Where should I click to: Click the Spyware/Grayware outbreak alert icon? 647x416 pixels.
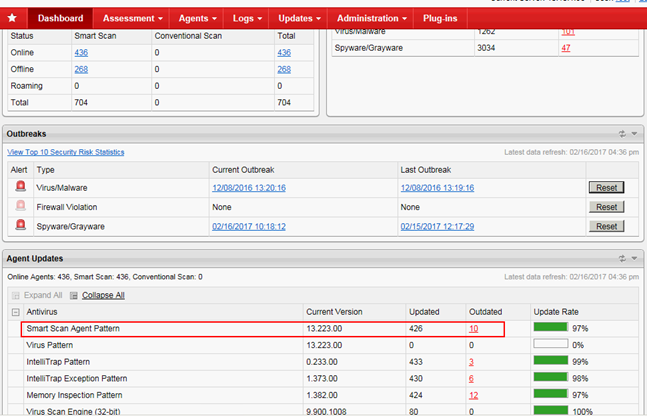(19, 226)
